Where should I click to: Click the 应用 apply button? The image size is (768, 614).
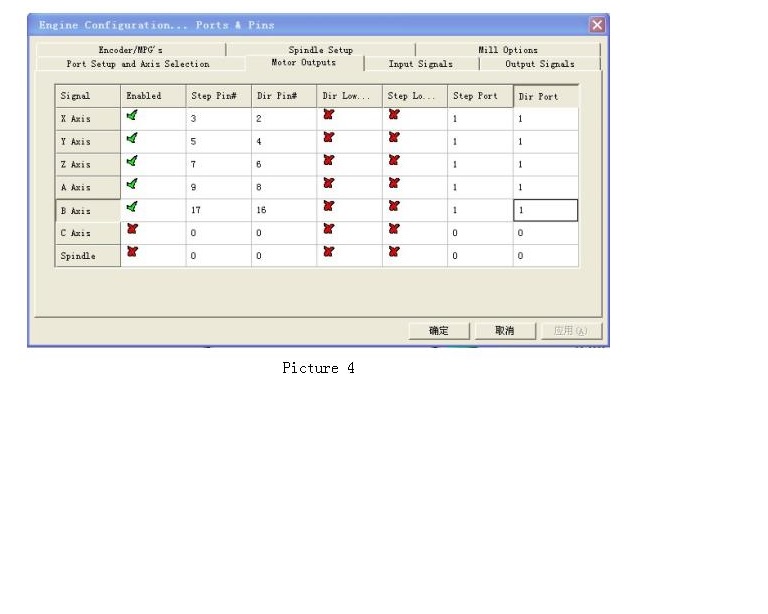click(x=571, y=331)
